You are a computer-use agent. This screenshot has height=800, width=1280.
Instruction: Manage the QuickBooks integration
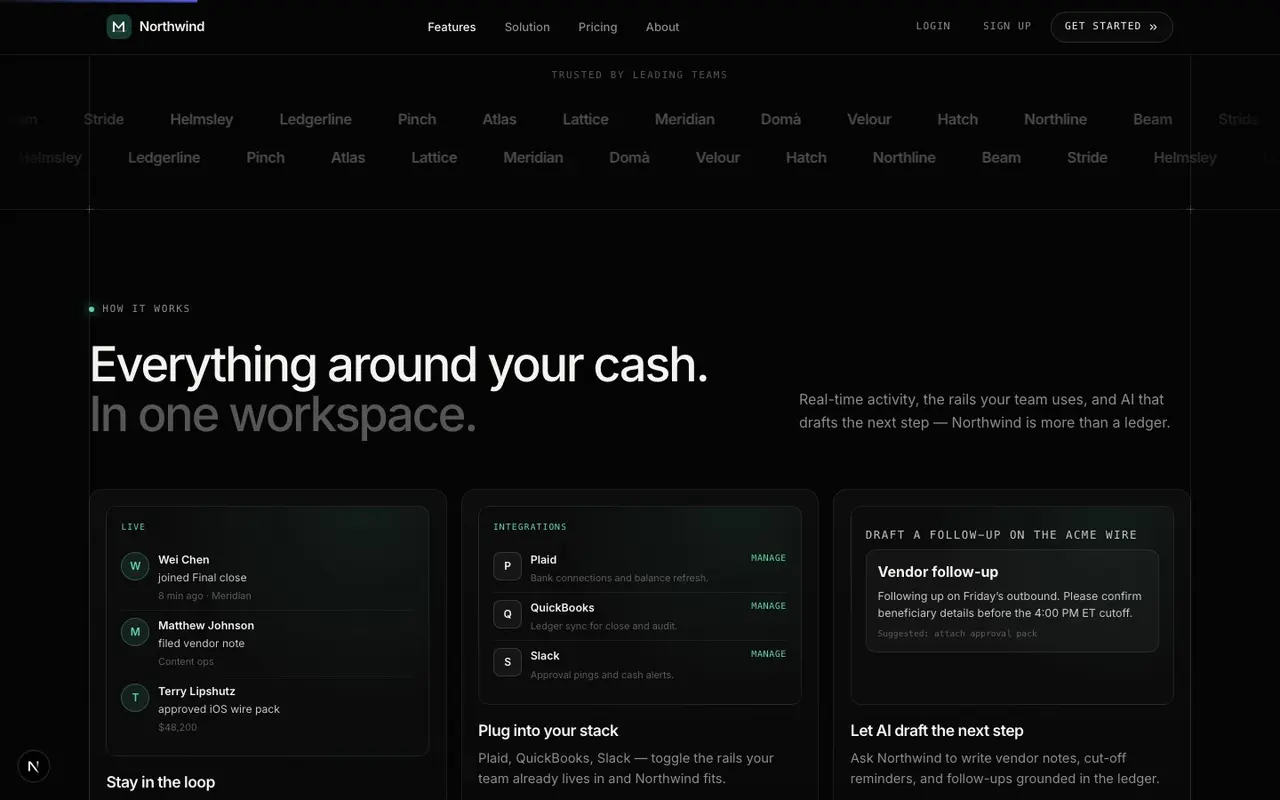(768, 606)
